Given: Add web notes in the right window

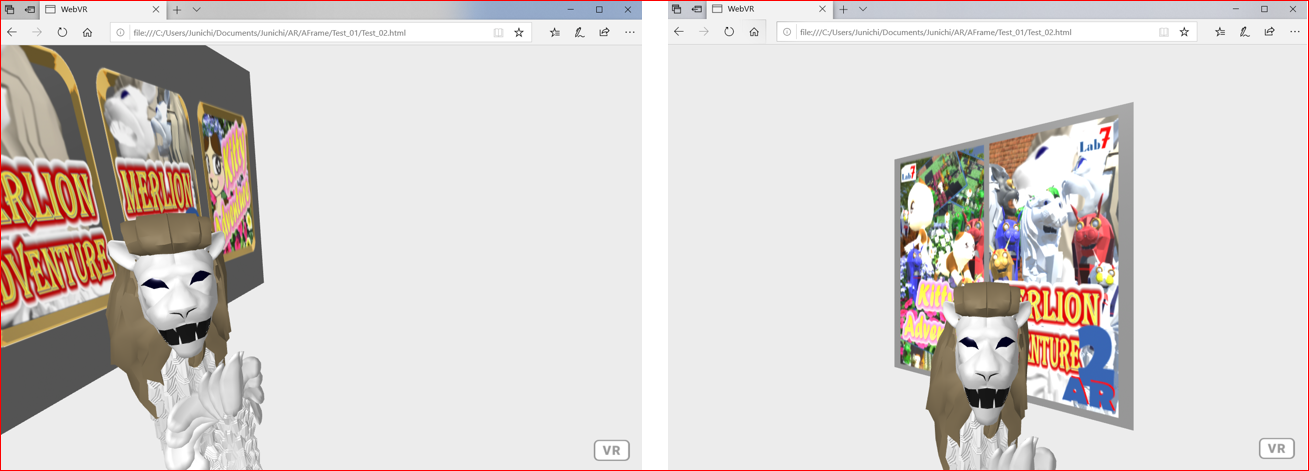Looking at the screenshot, I should tap(1245, 32).
